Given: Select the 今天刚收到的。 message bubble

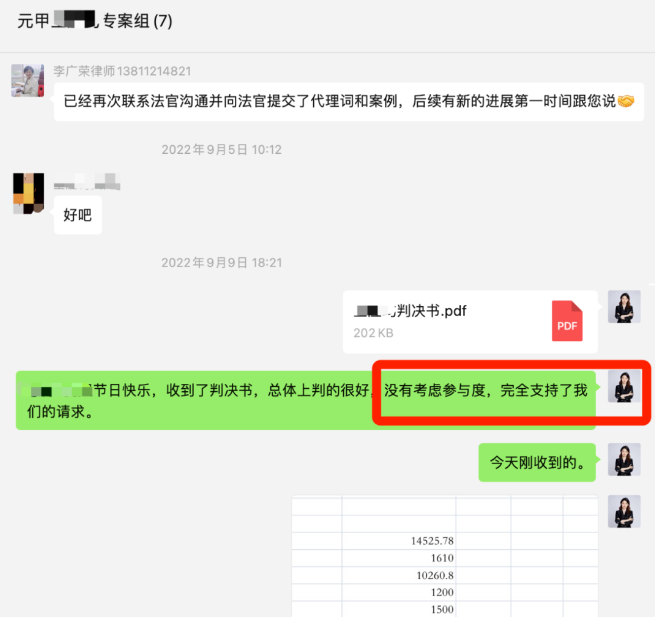Looking at the screenshot, I should click(537, 463).
